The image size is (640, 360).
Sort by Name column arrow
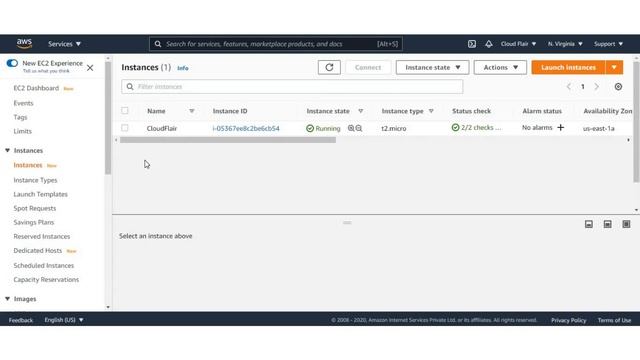click(191, 111)
